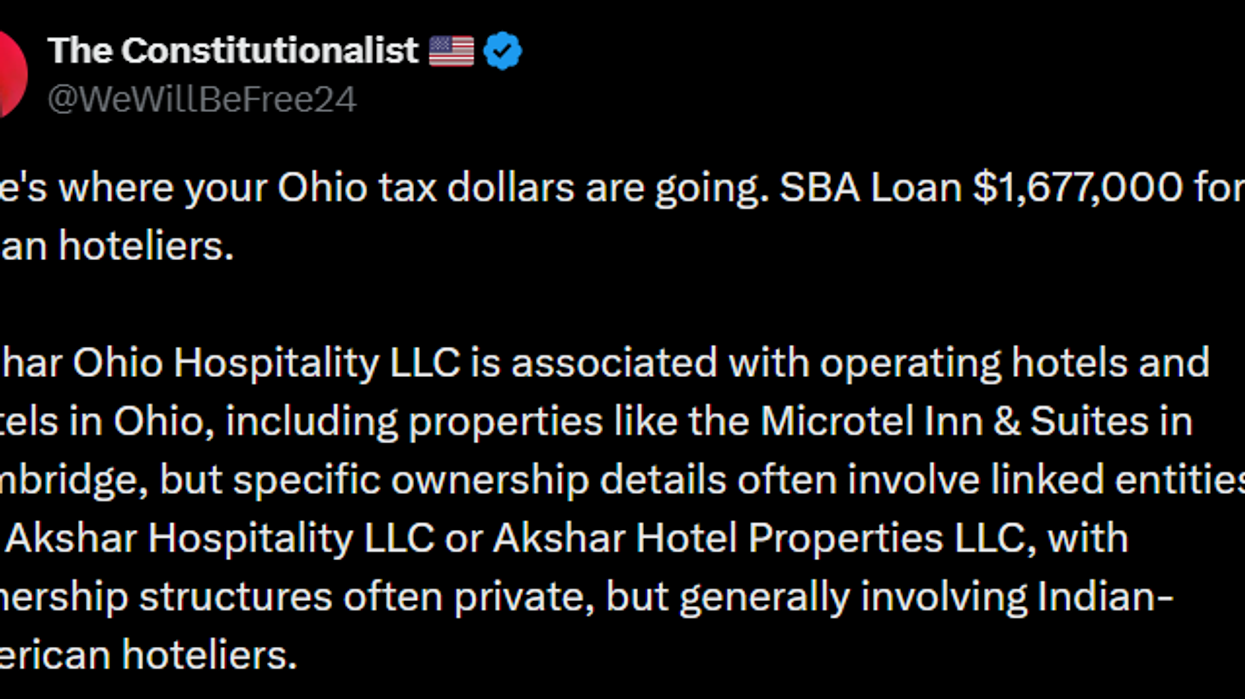Click the US flag emoji next to the name
Viewport: 1245px width, 699px height.
point(452,50)
